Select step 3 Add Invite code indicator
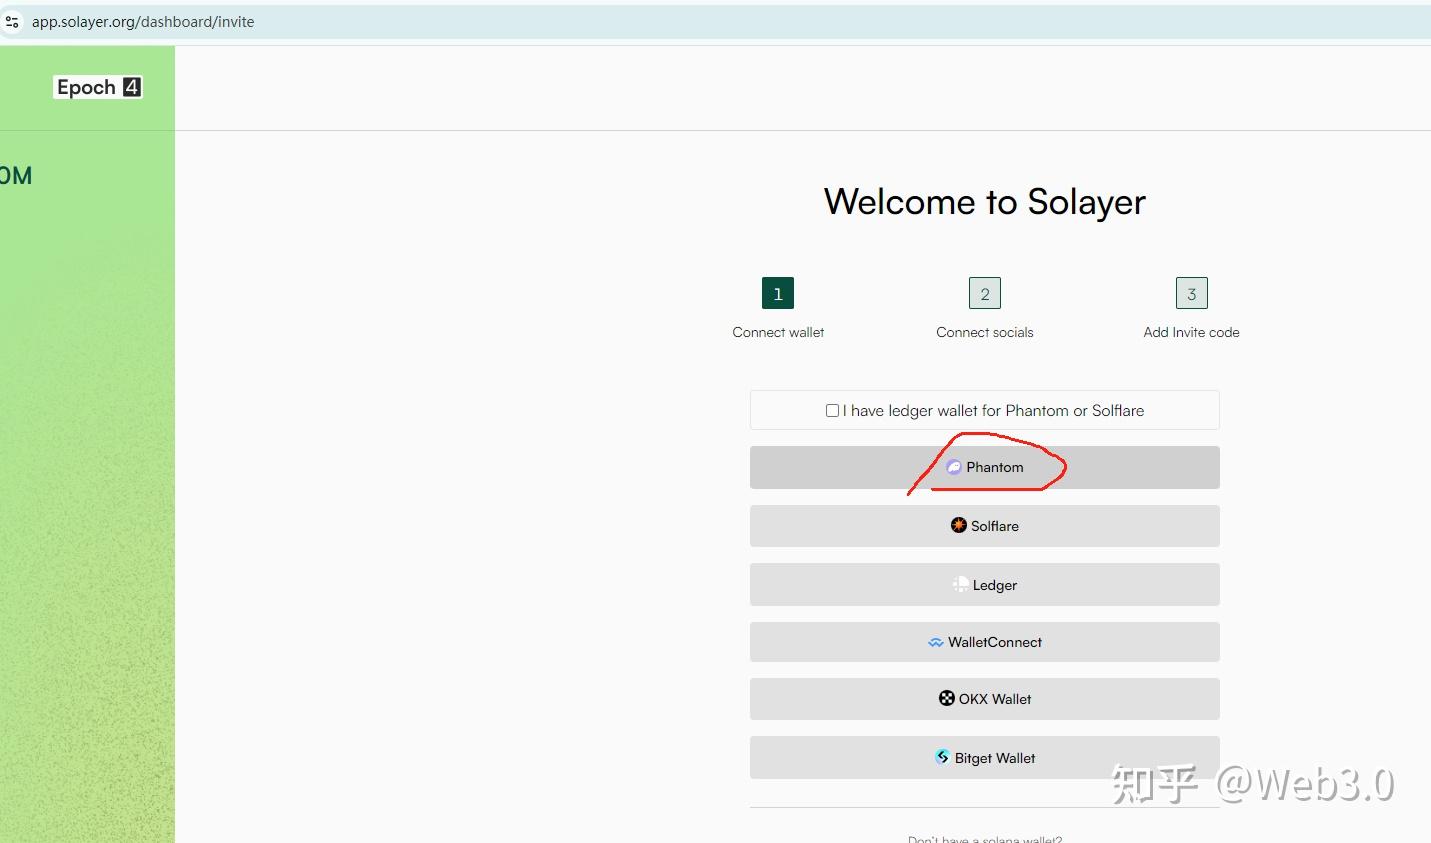The image size is (1431, 843). tap(1190, 293)
